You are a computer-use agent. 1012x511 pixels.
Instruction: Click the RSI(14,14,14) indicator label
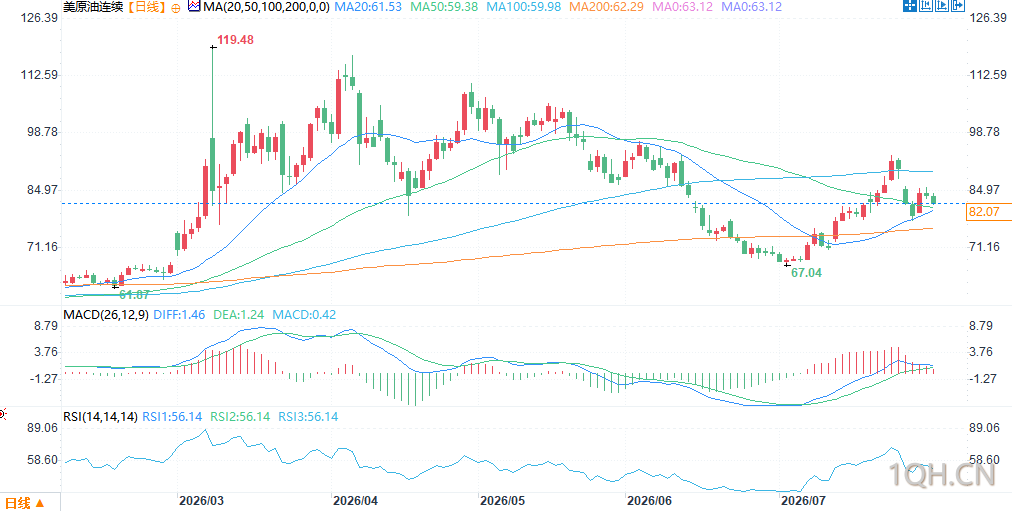pos(101,417)
